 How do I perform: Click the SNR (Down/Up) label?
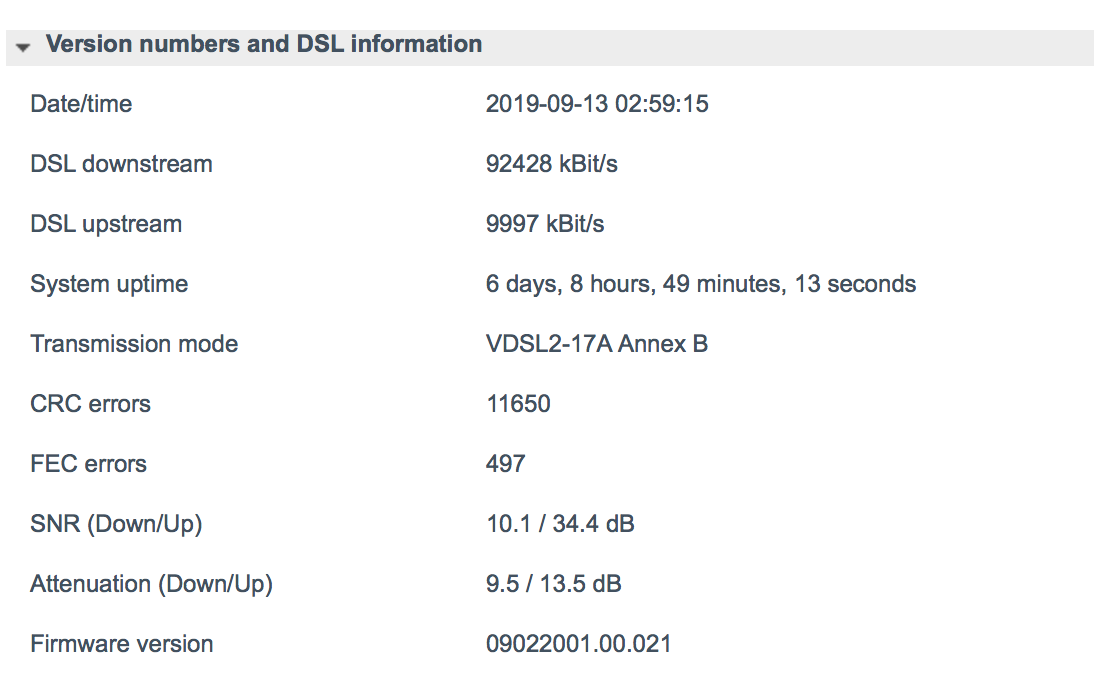click(x=116, y=524)
